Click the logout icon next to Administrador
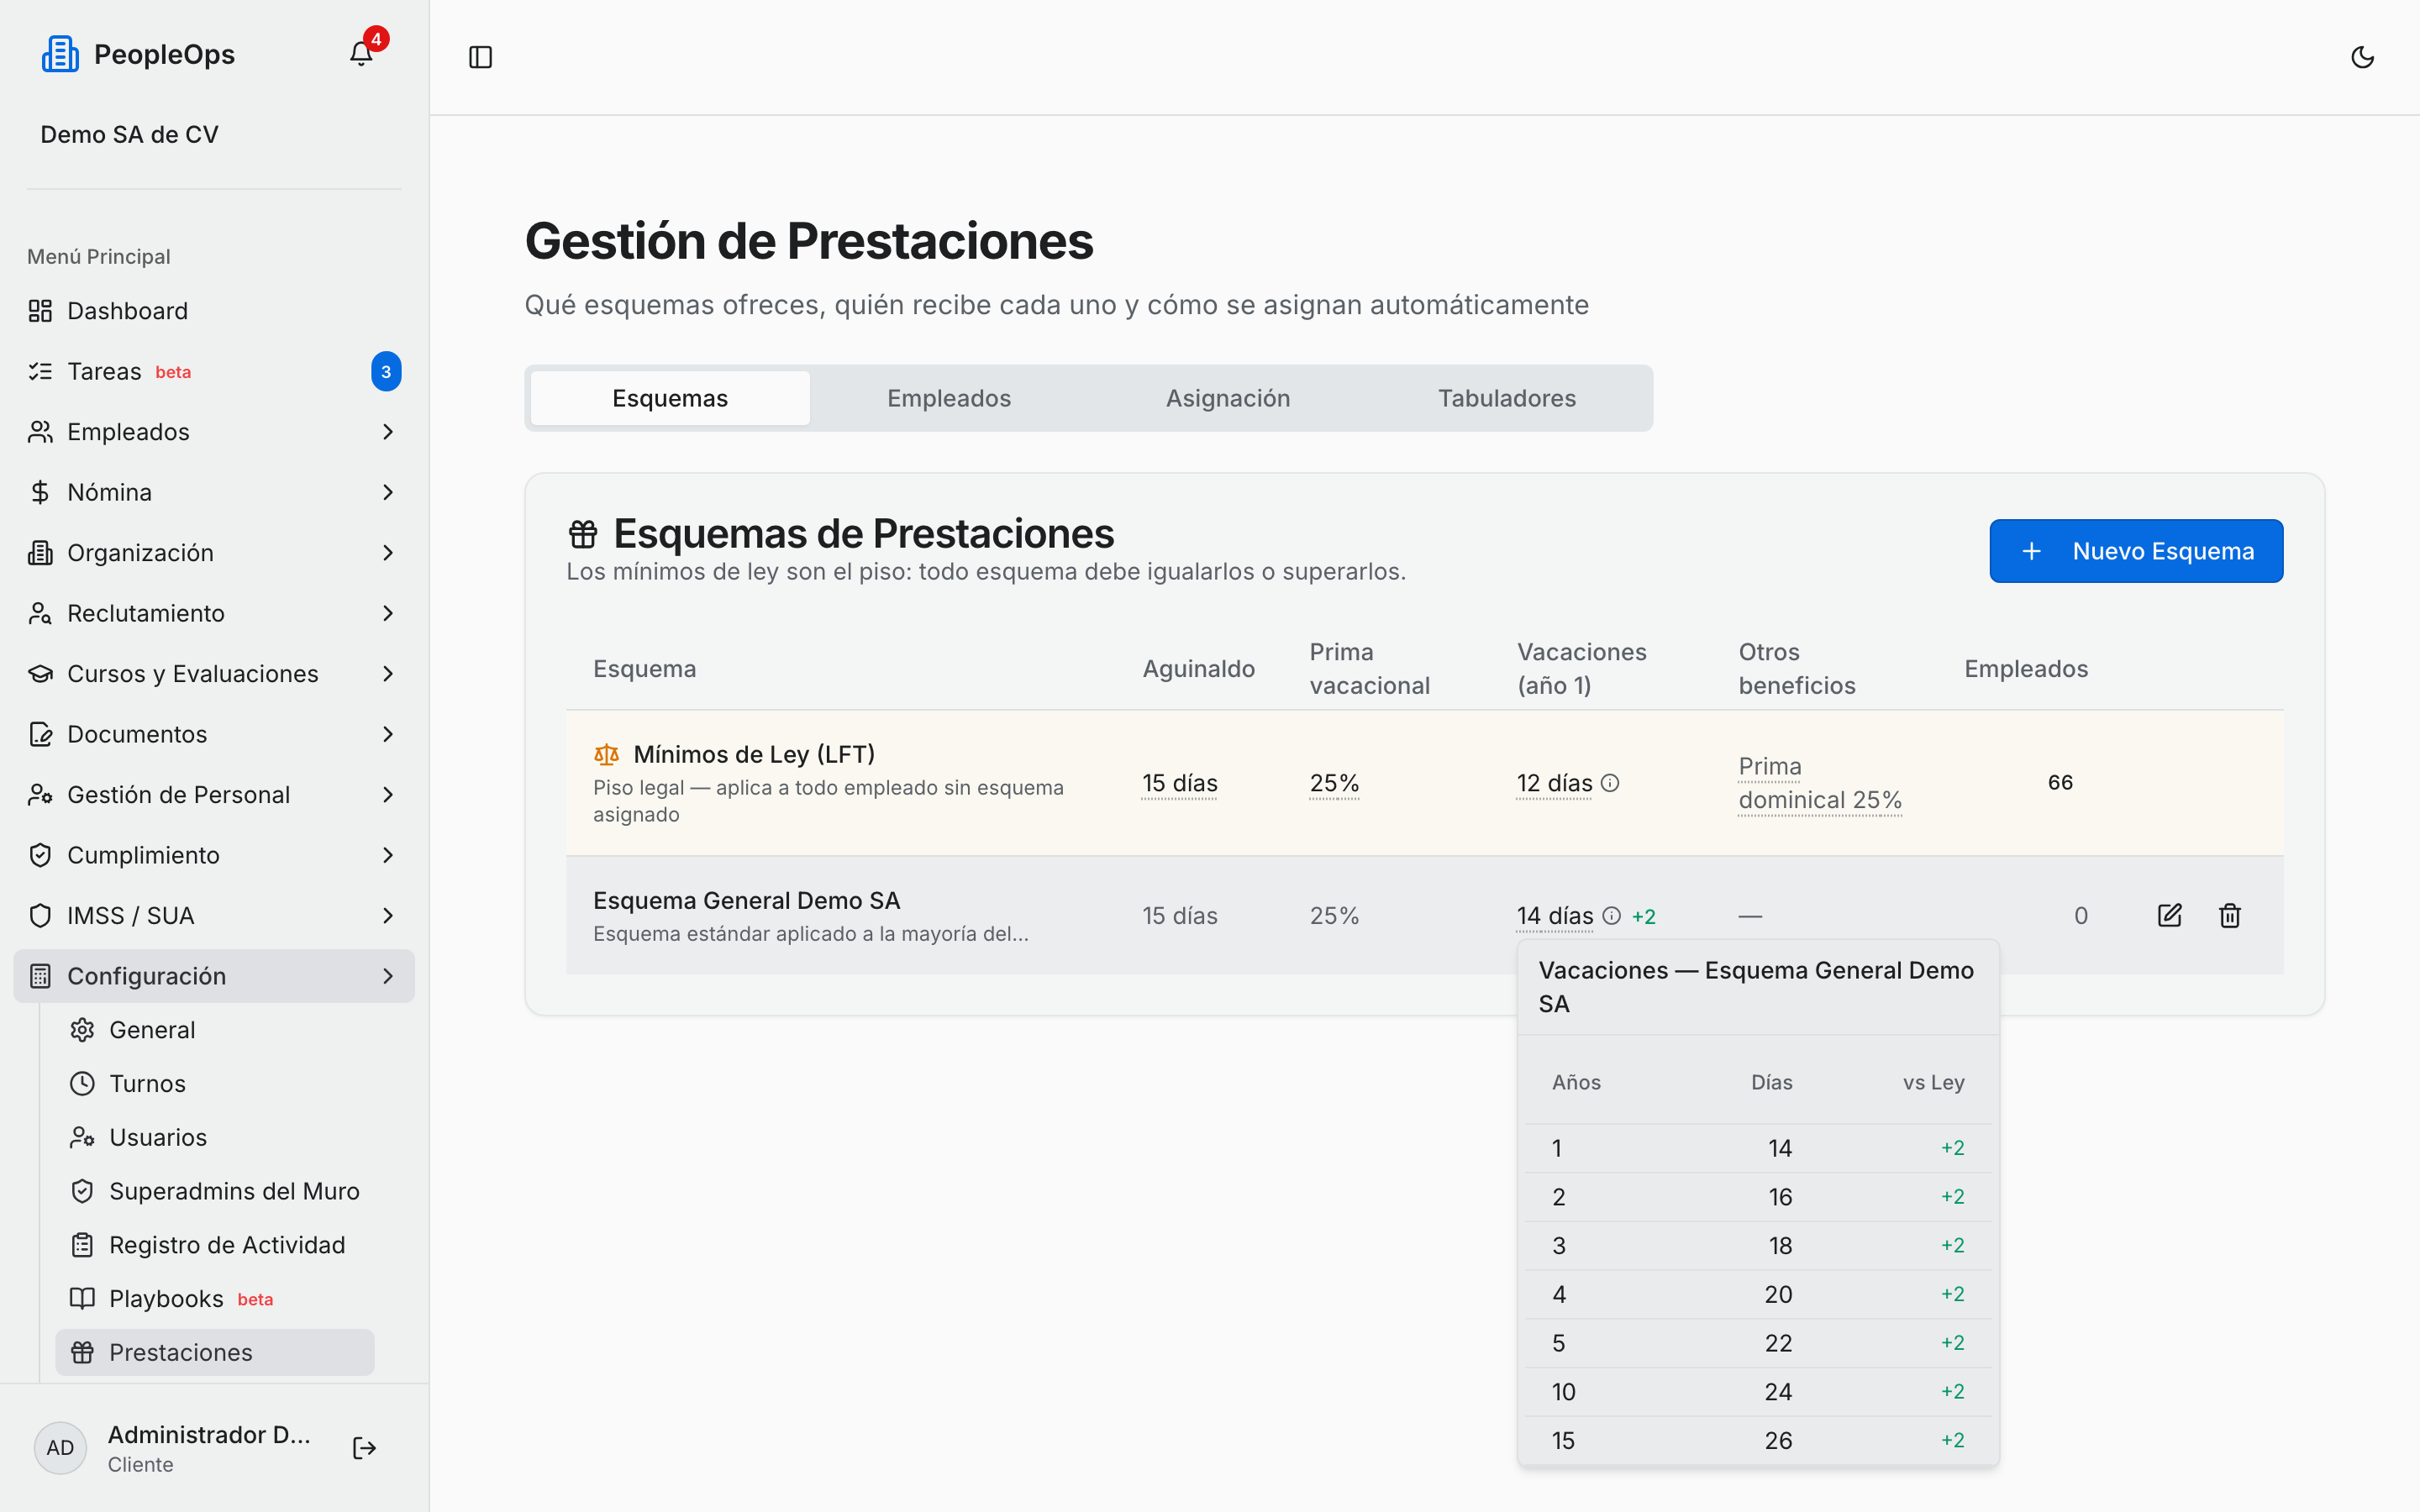The height and width of the screenshot is (1512, 2420). (x=364, y=1448)
